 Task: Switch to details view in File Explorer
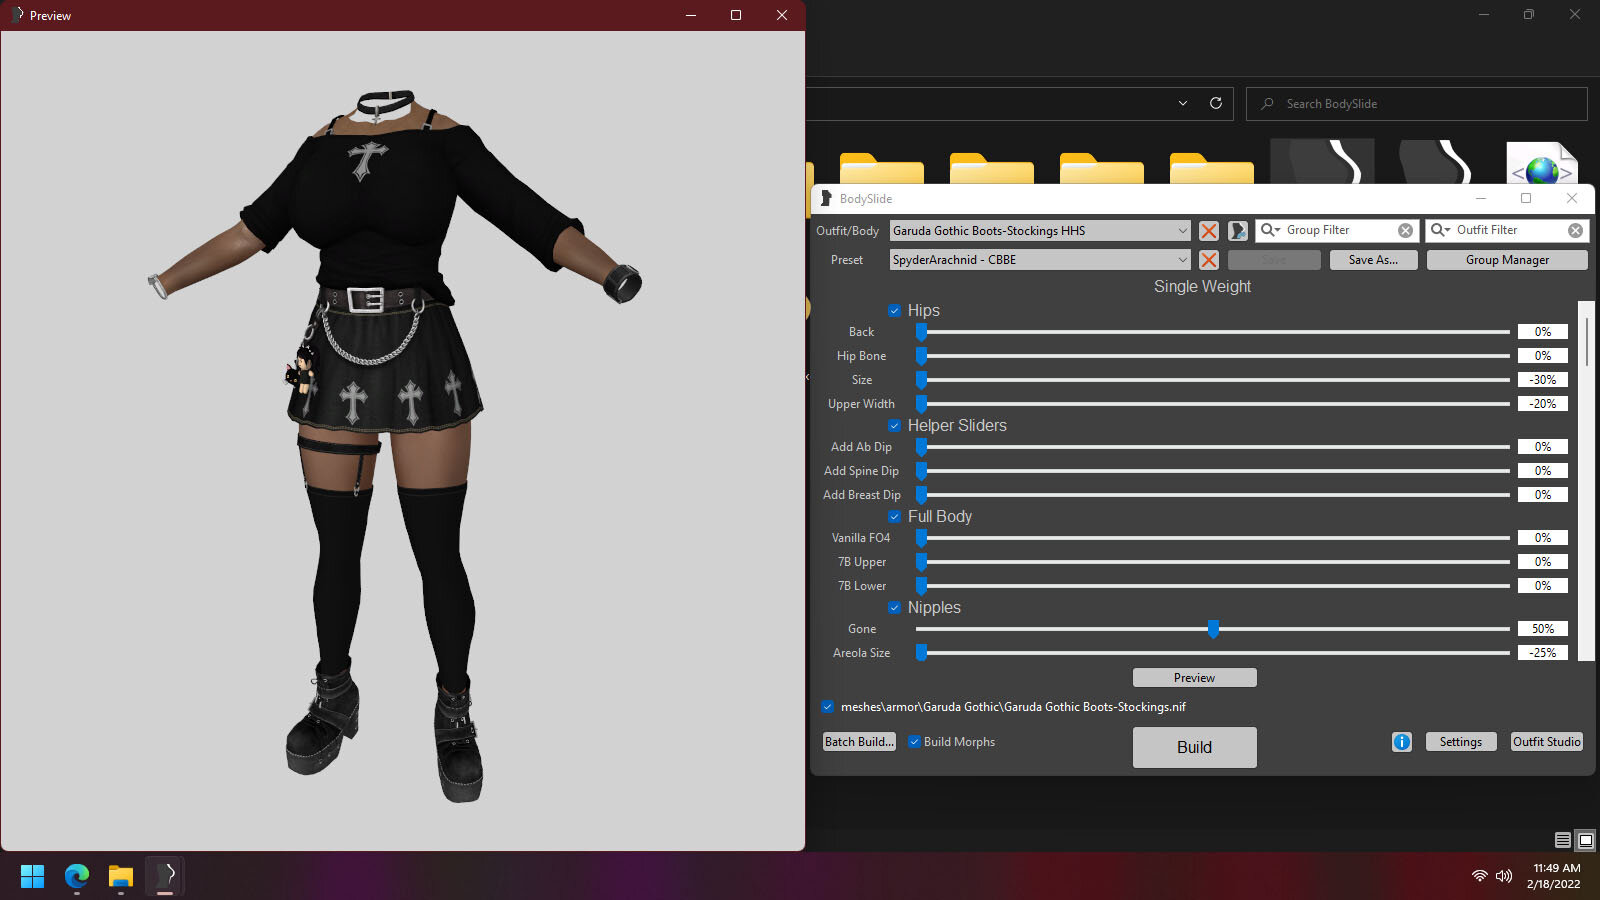pyautogui.click(x=1563, y=840)
